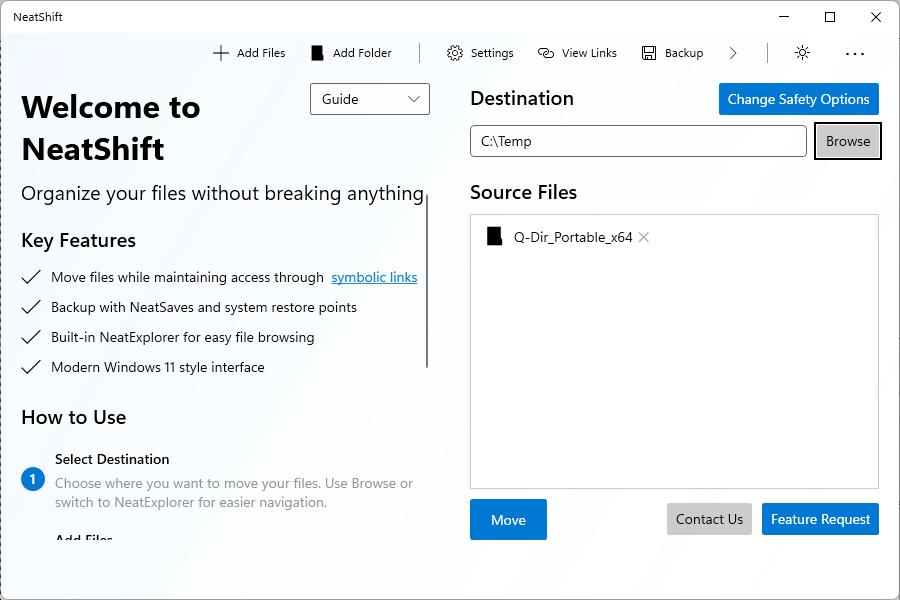Open Settings via the gear icon

(455, 53)
